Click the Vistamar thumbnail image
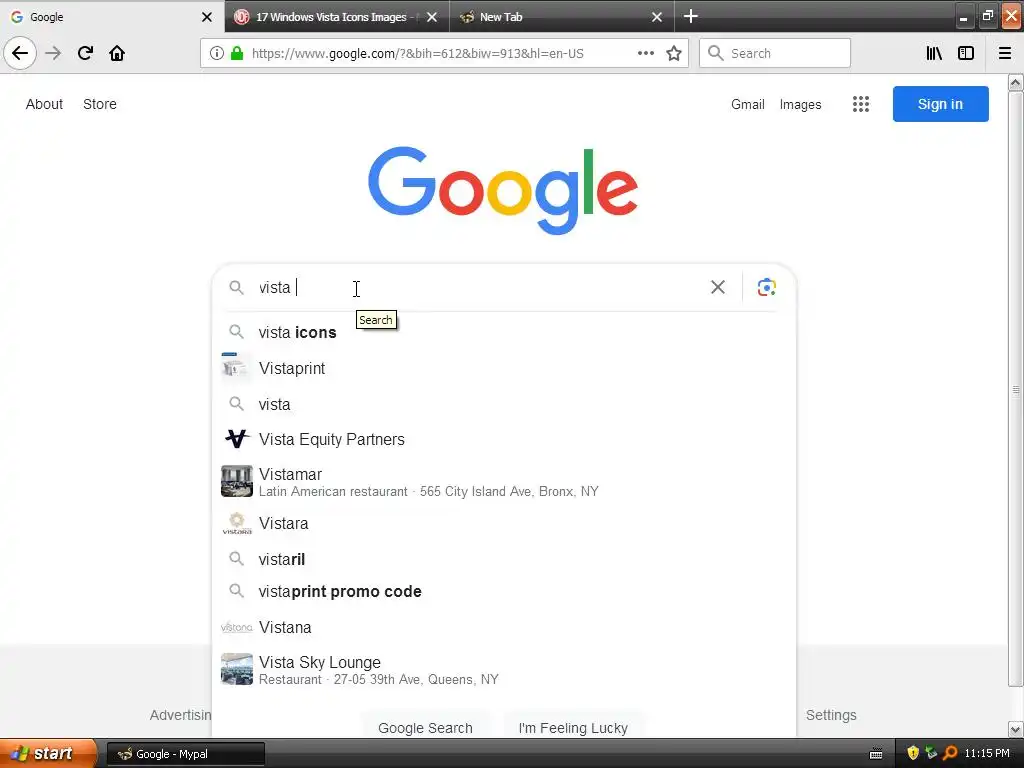The height and width of the screenshot is (768, 1024). tap(236, 481)
